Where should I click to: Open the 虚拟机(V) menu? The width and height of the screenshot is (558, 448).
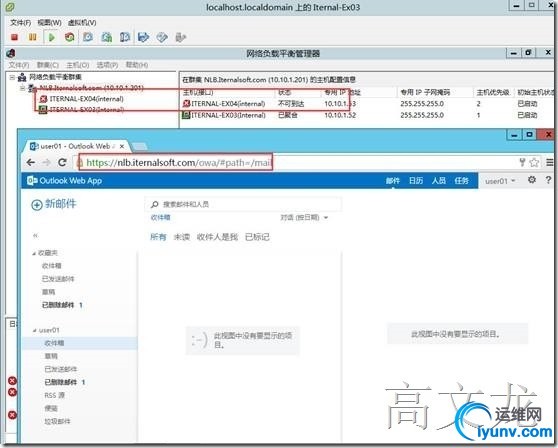point(82,22)
